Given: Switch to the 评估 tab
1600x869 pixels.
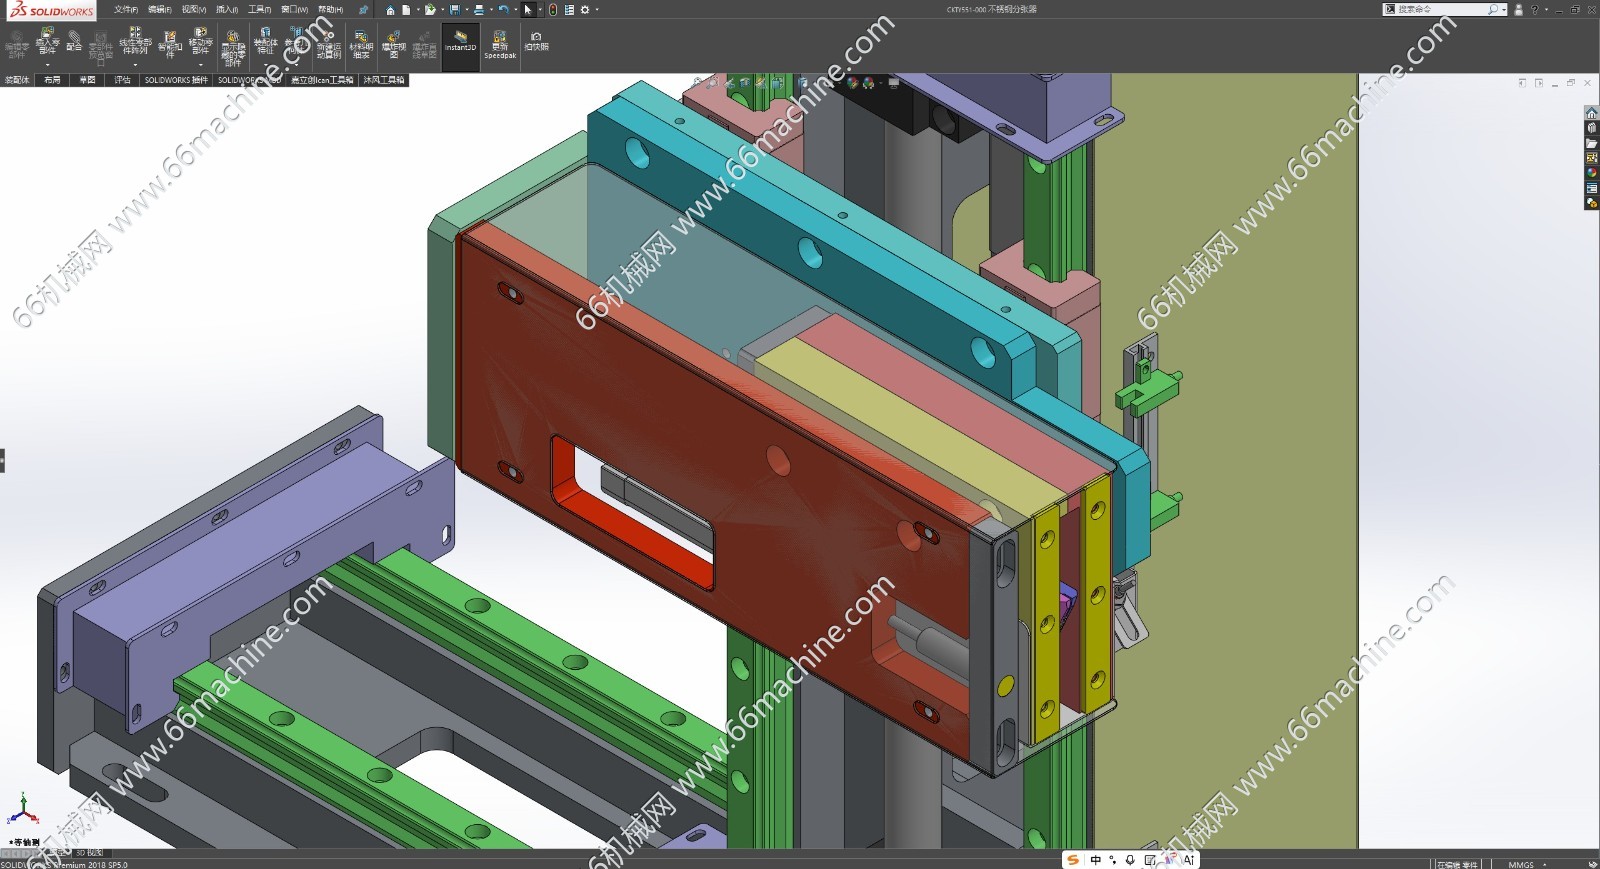Looking at the screenshot, I should pos(122,80).
